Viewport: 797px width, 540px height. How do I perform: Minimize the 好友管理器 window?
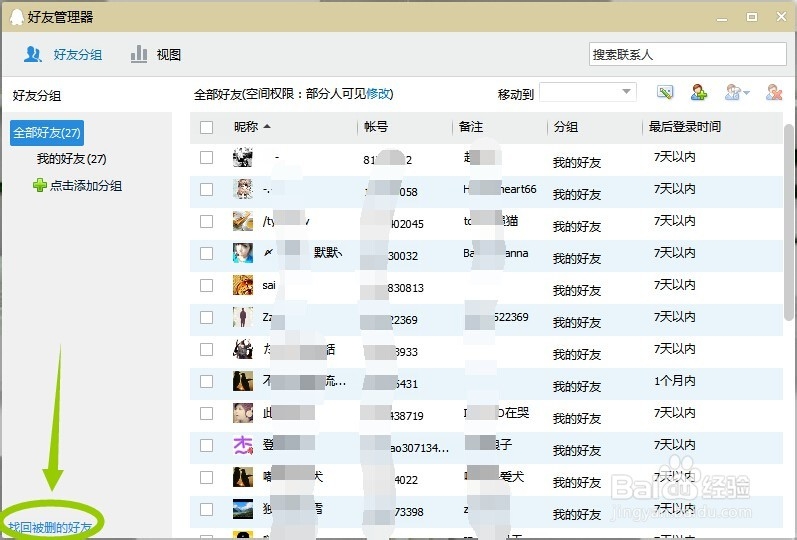click(x=722, y=17)
